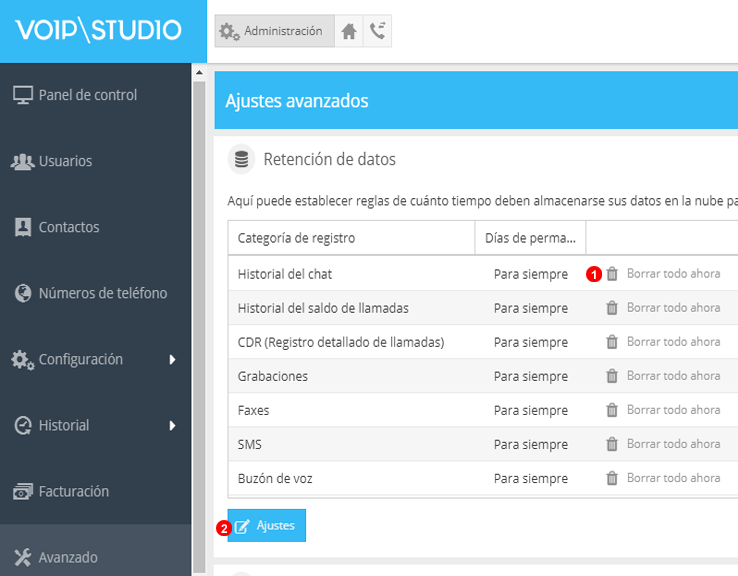Click trash icon for Buzón de voz
The image size is (738, 576).
coord(612,478)
